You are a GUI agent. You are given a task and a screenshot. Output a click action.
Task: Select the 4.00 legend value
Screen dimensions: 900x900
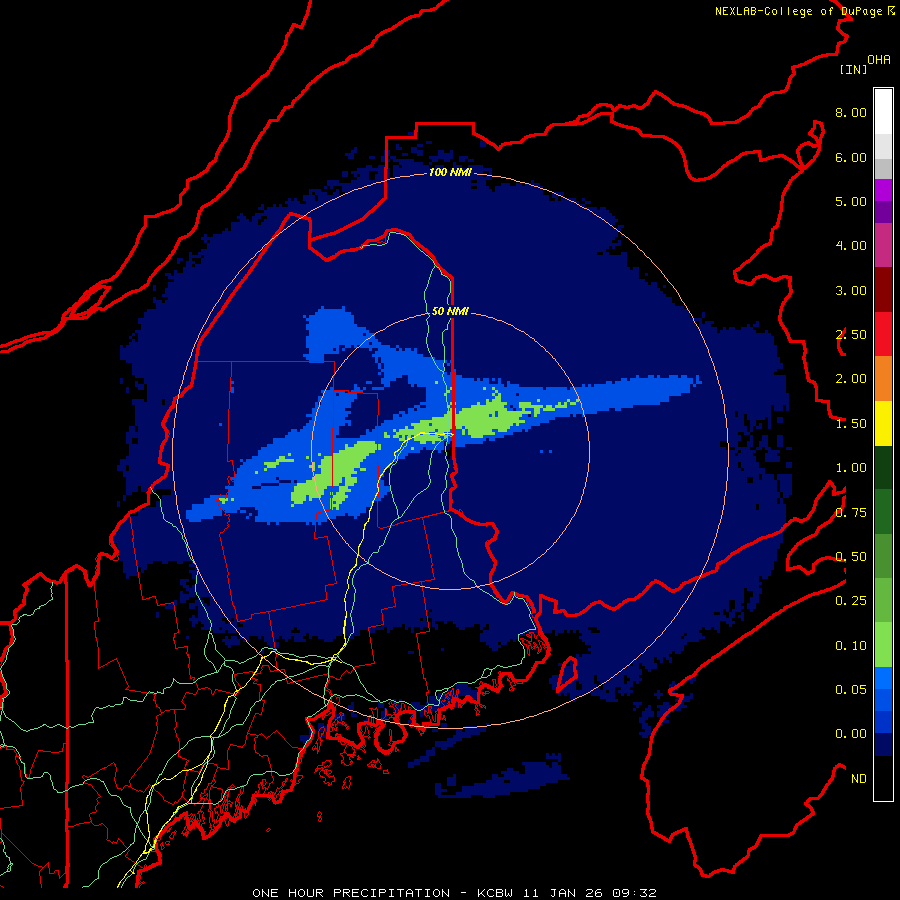pyautogui.click(x=851, y=246)
